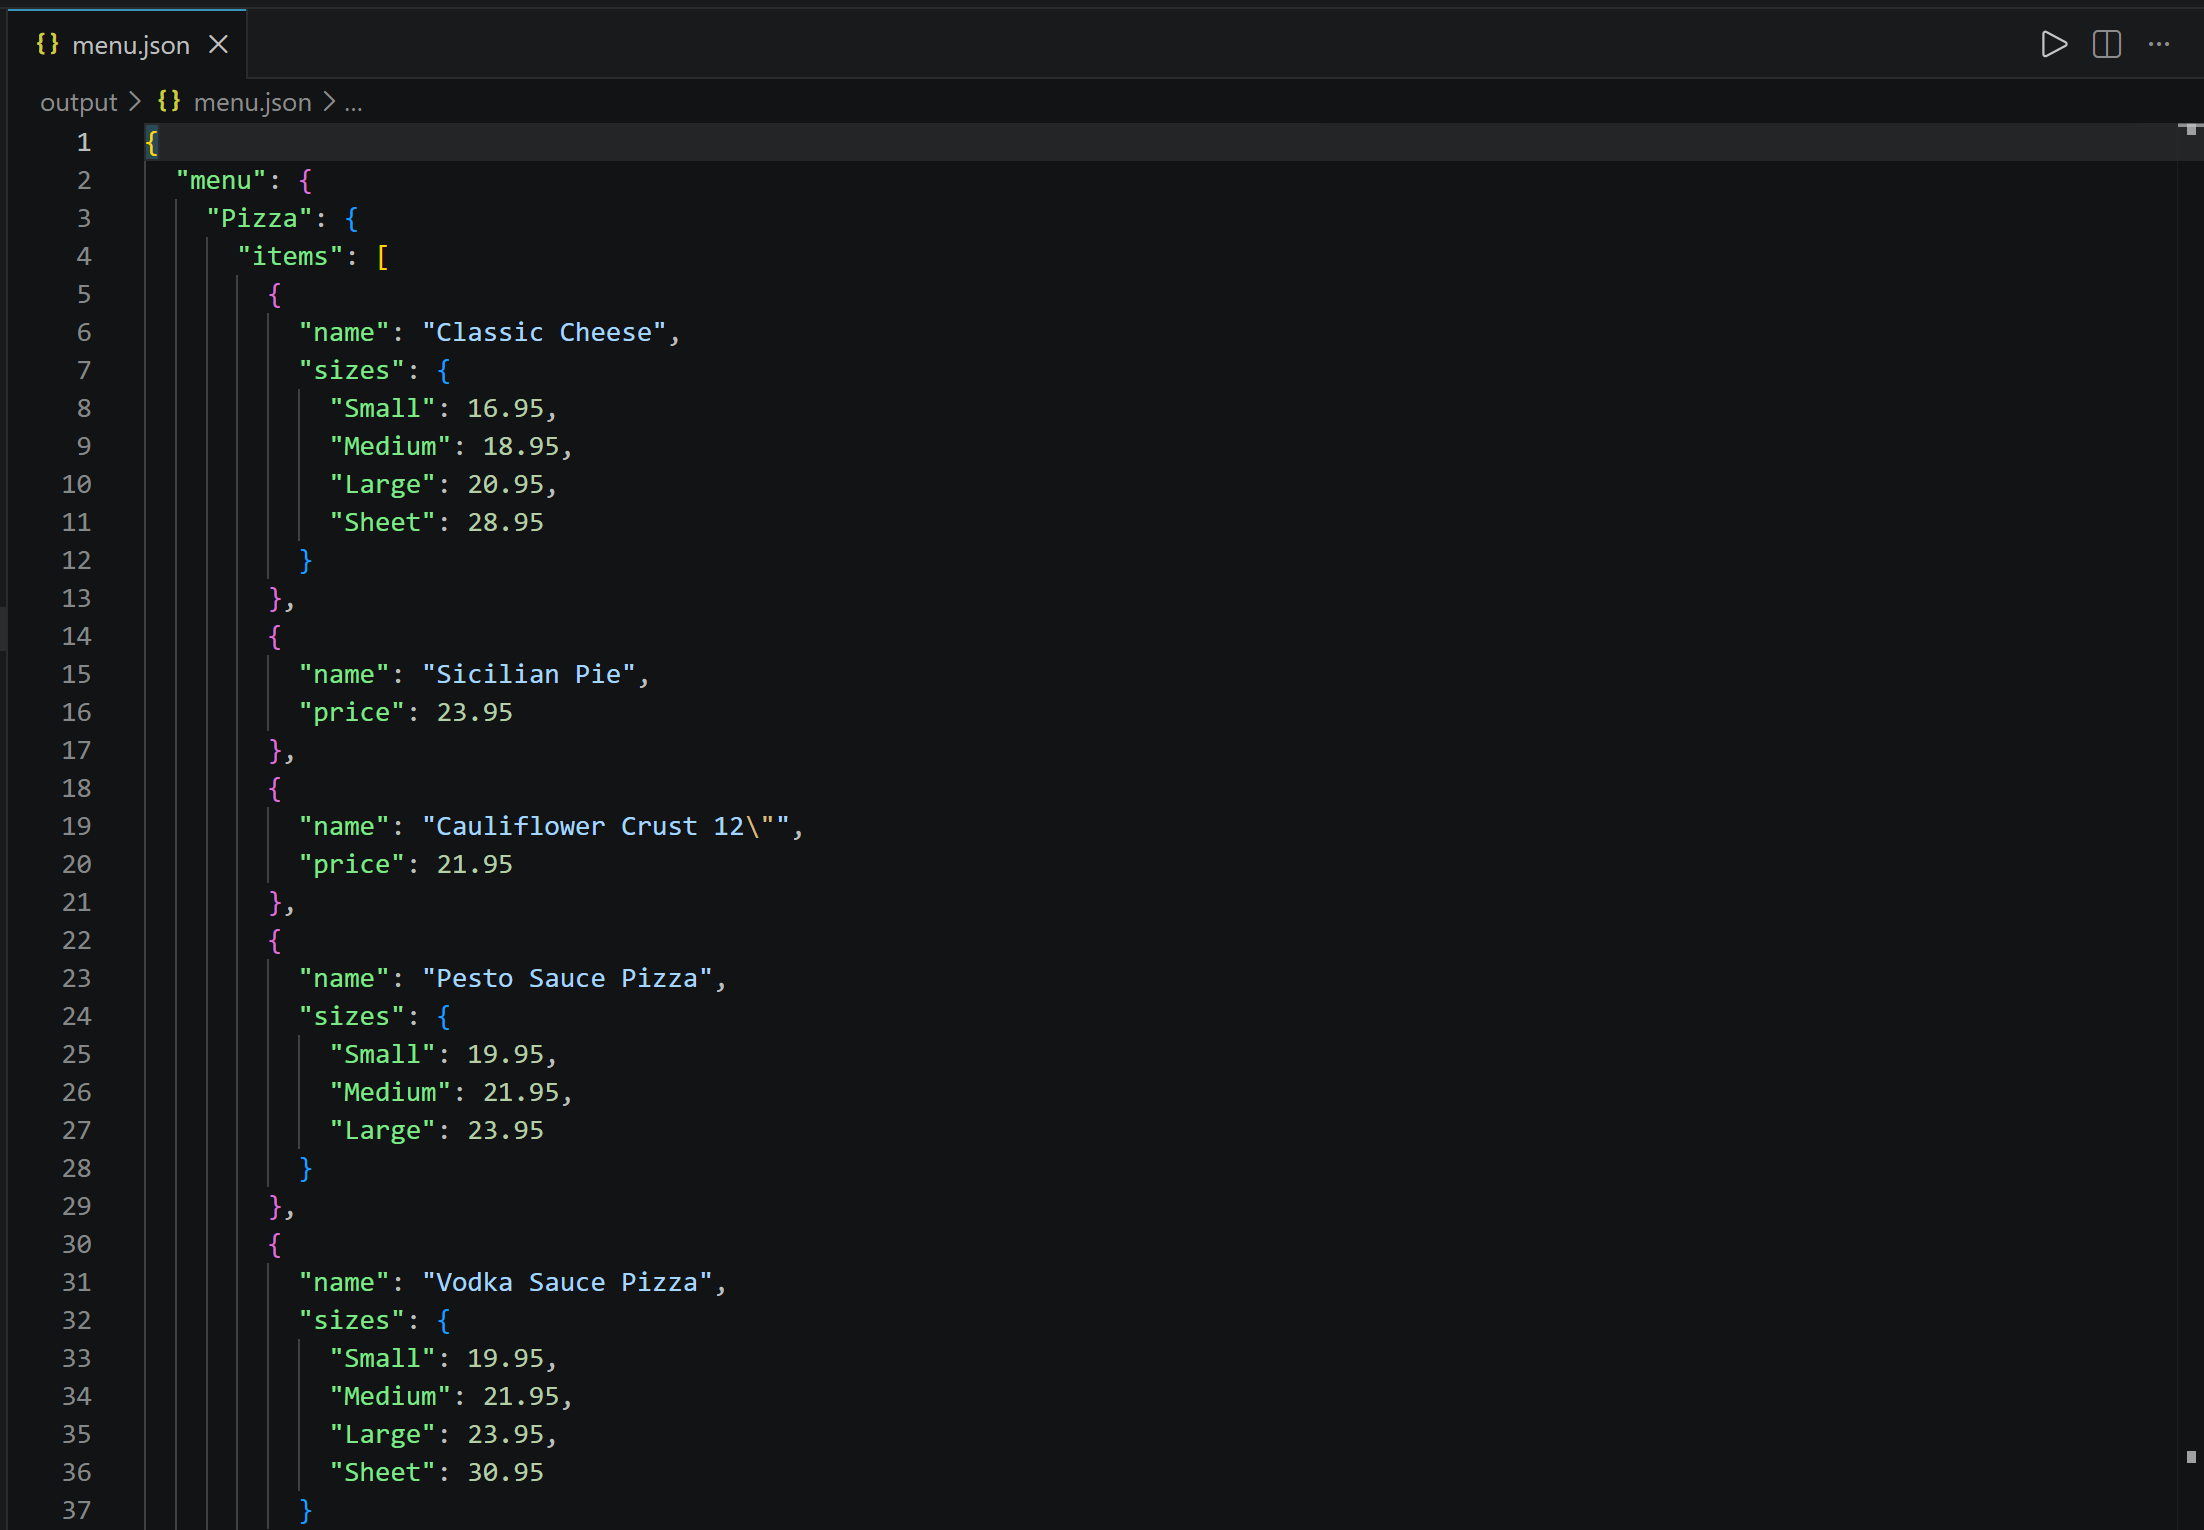The image size is (2204, 1530).
Task: Click line number 1 in the gutter
Action: pyautogui.click(x=84, y=143)
